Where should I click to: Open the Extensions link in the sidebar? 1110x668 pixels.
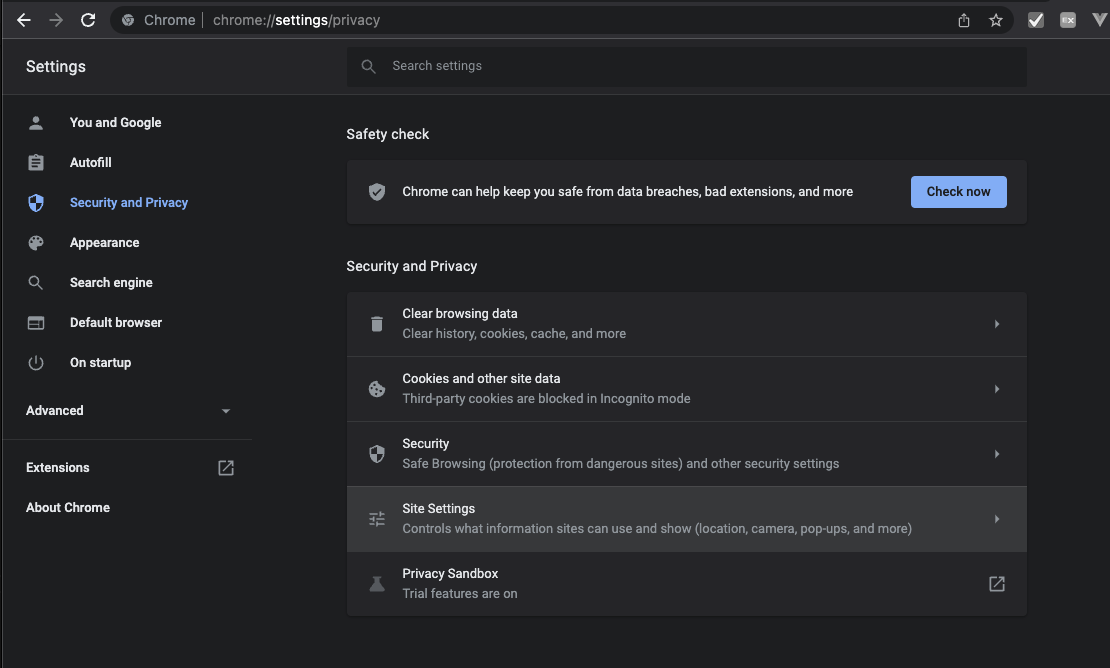[57, 468]
